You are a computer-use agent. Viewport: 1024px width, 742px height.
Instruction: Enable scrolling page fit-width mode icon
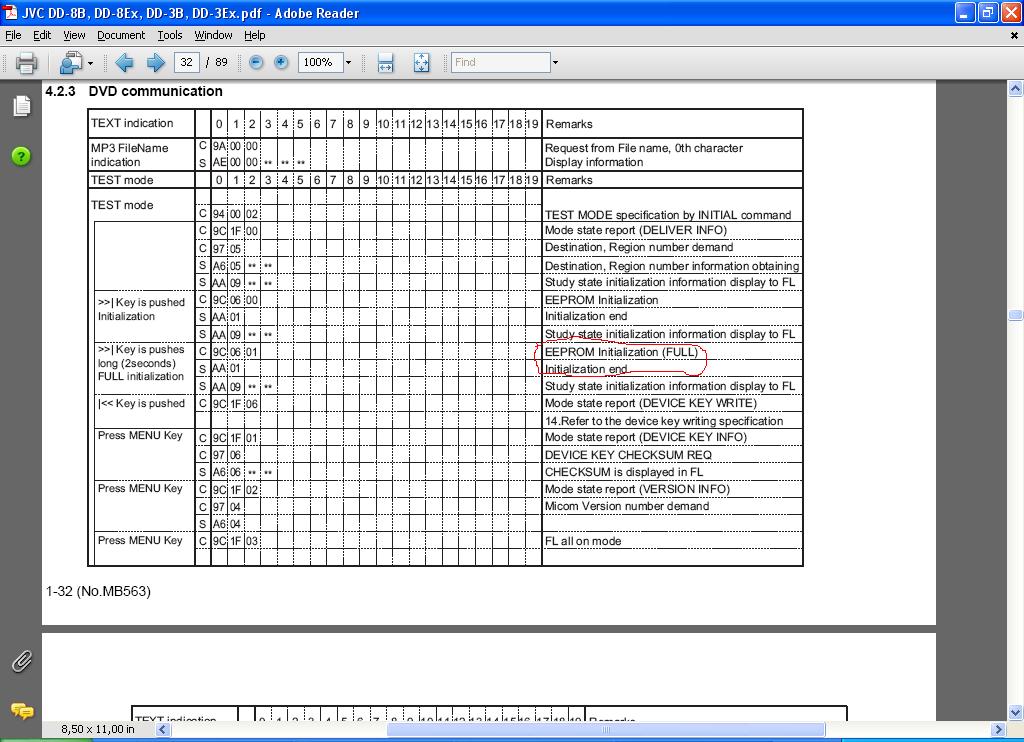(385, 63)
